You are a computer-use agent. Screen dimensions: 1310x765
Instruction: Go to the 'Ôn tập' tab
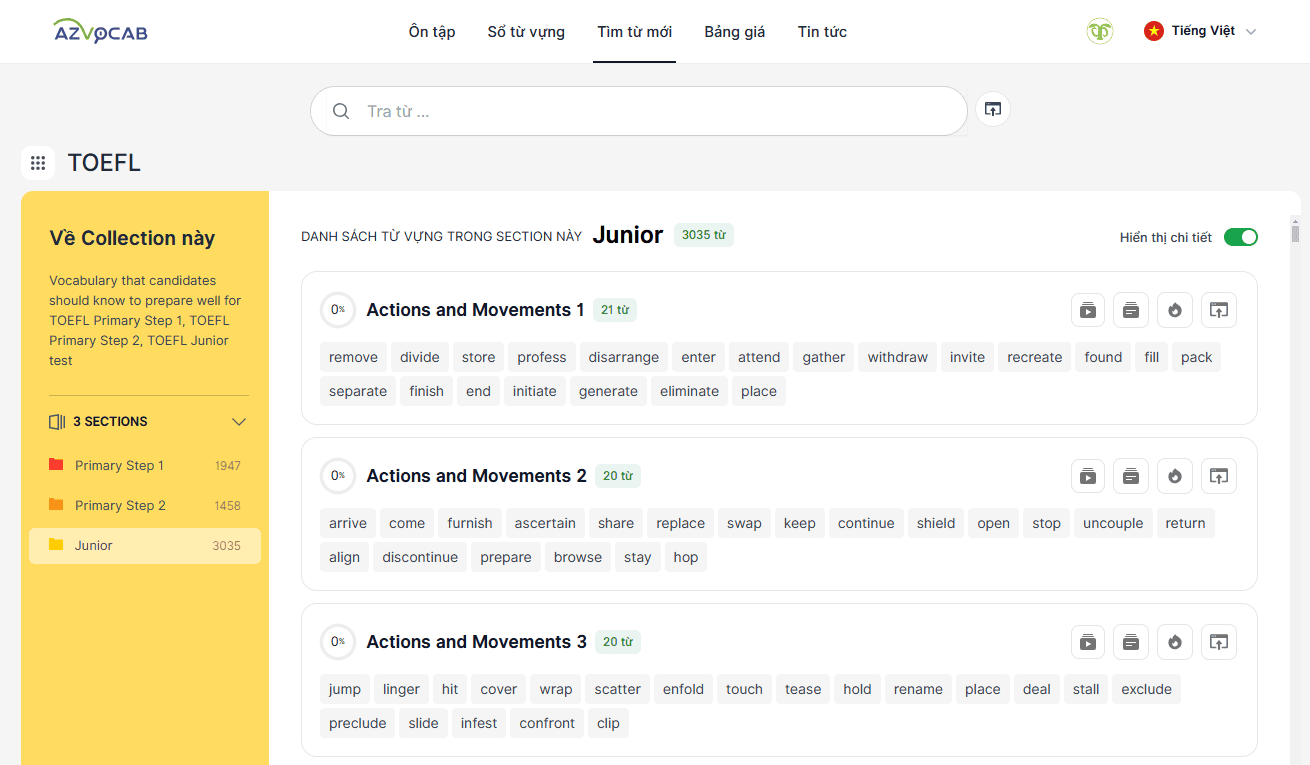432,32
